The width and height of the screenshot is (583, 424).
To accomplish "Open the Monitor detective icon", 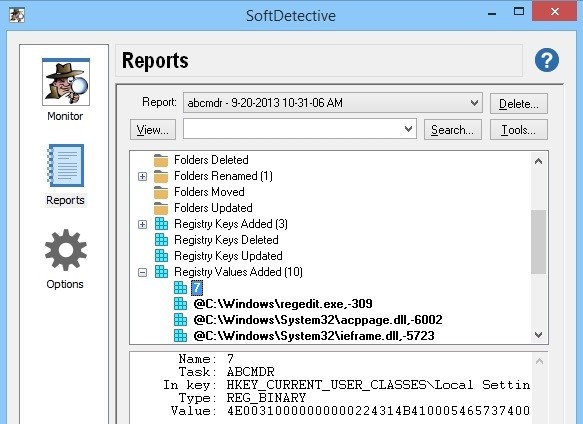I will [66, 82].
